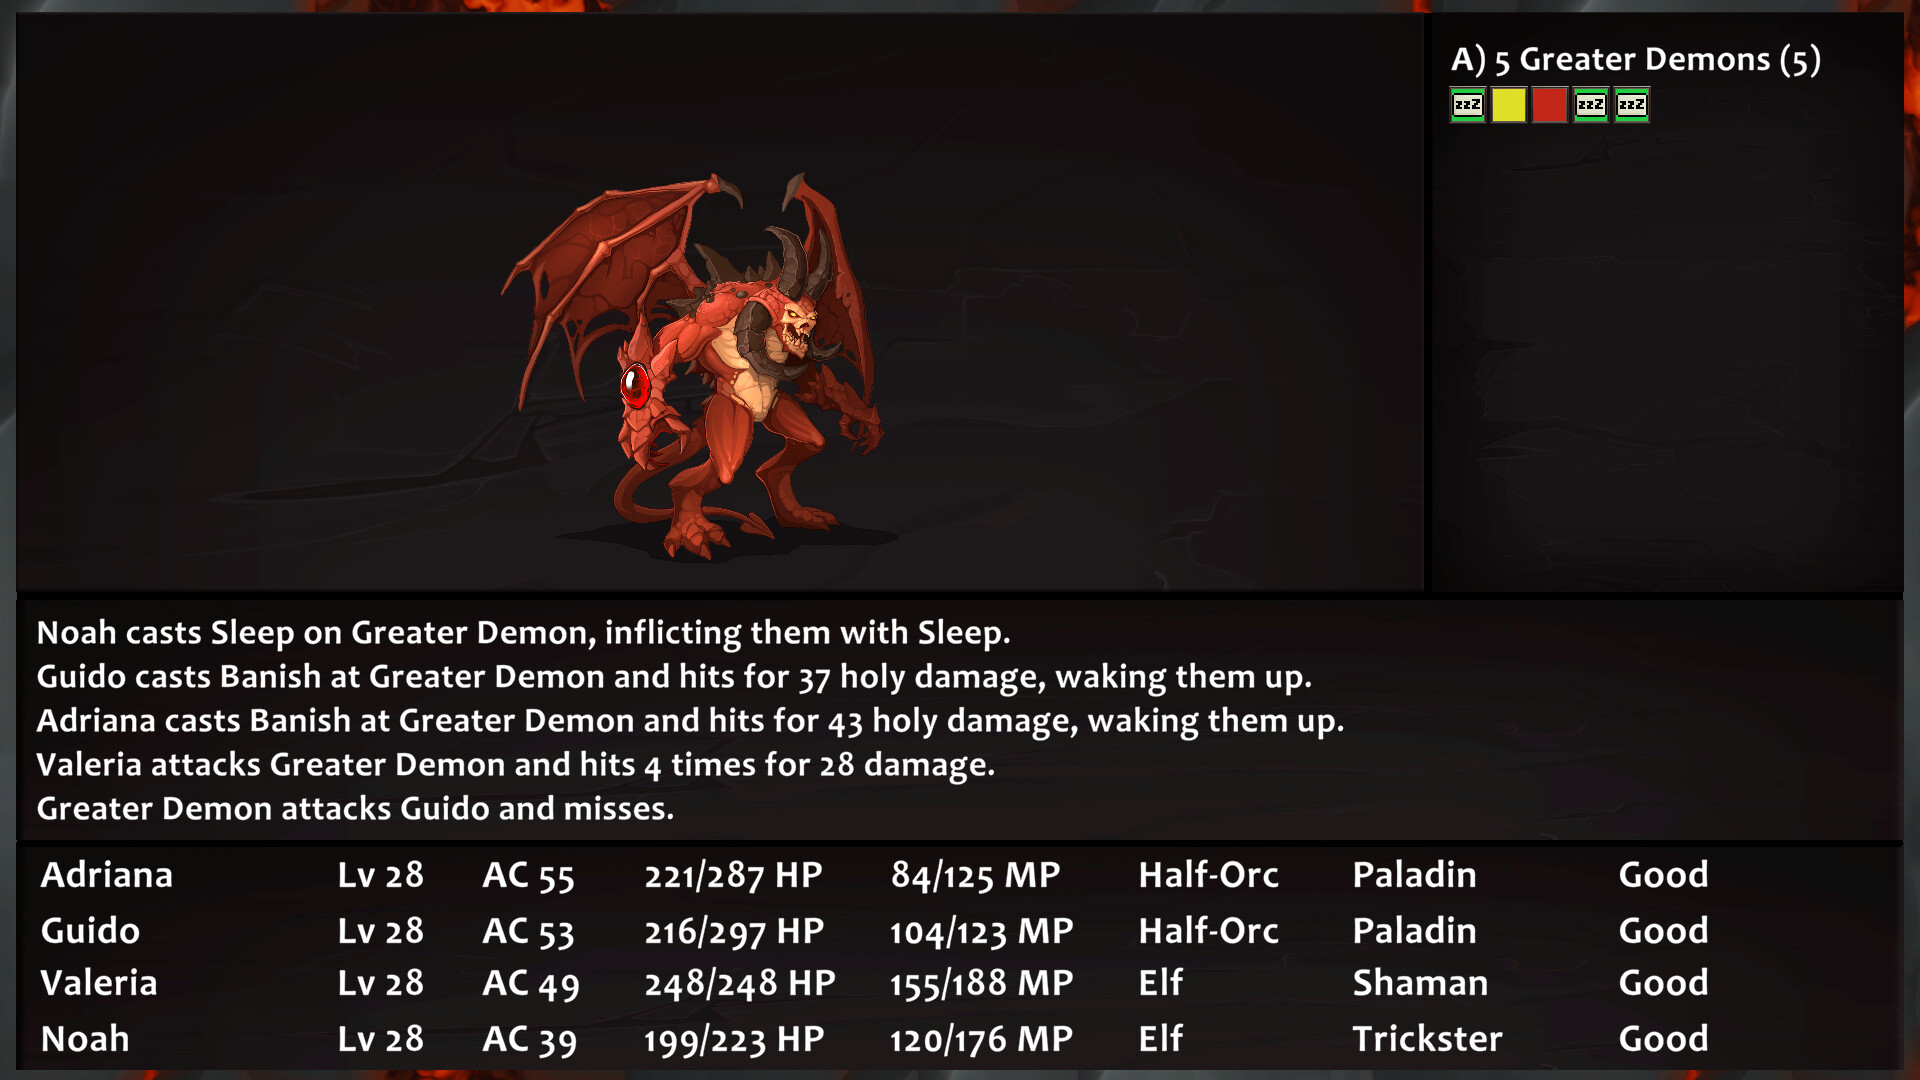Screen dimensions: 1920x1080
Task: Click Guido's 104/123 MP value
Action: (x=981, y=932)
